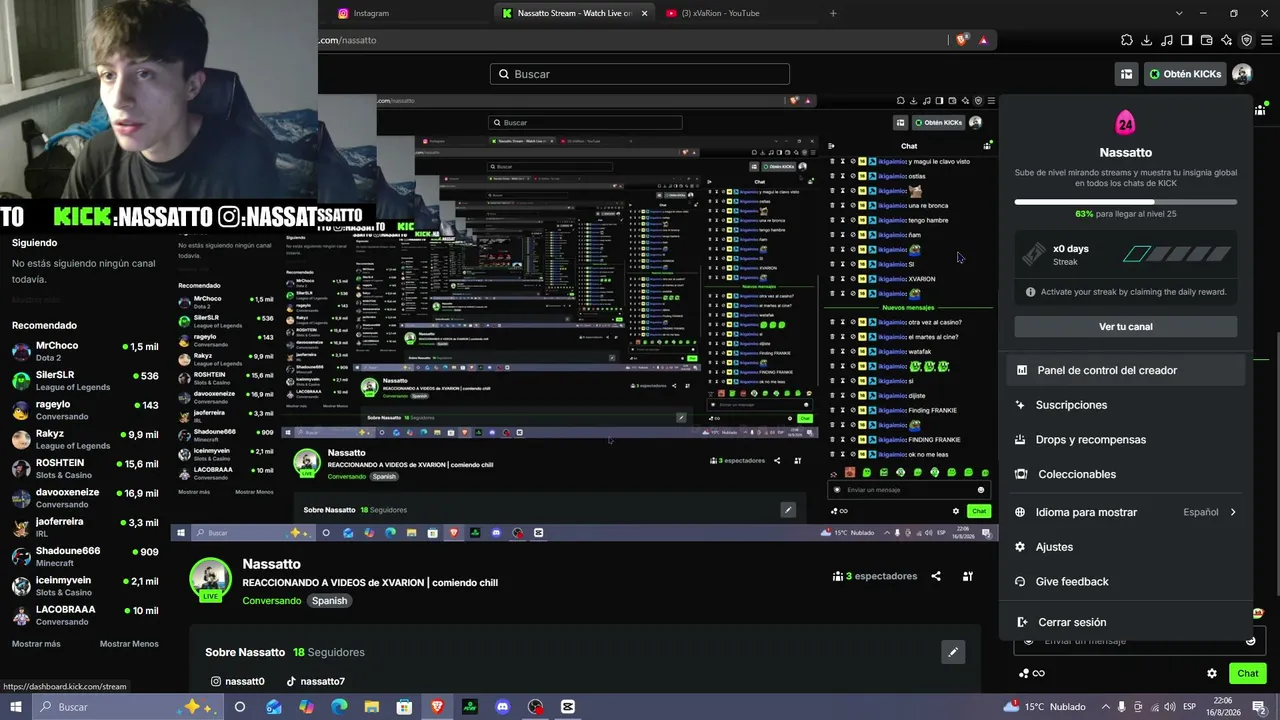Screen dimensions: 1280x720
Task: Open Drops y recompensas menu entry
Action: point(1126,440)
